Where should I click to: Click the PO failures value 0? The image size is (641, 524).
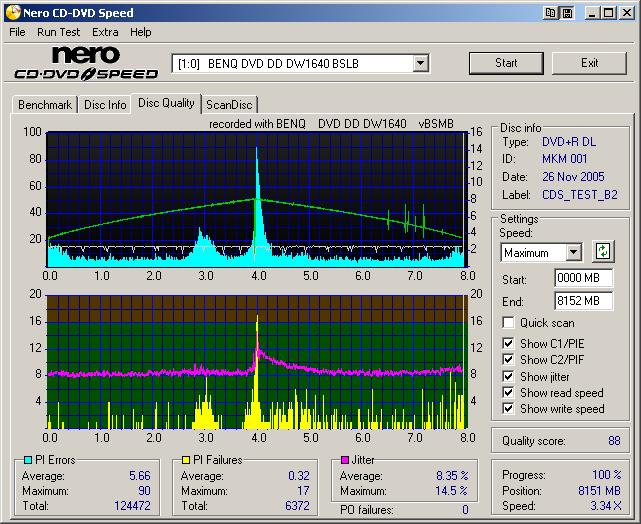coord(465,510)
